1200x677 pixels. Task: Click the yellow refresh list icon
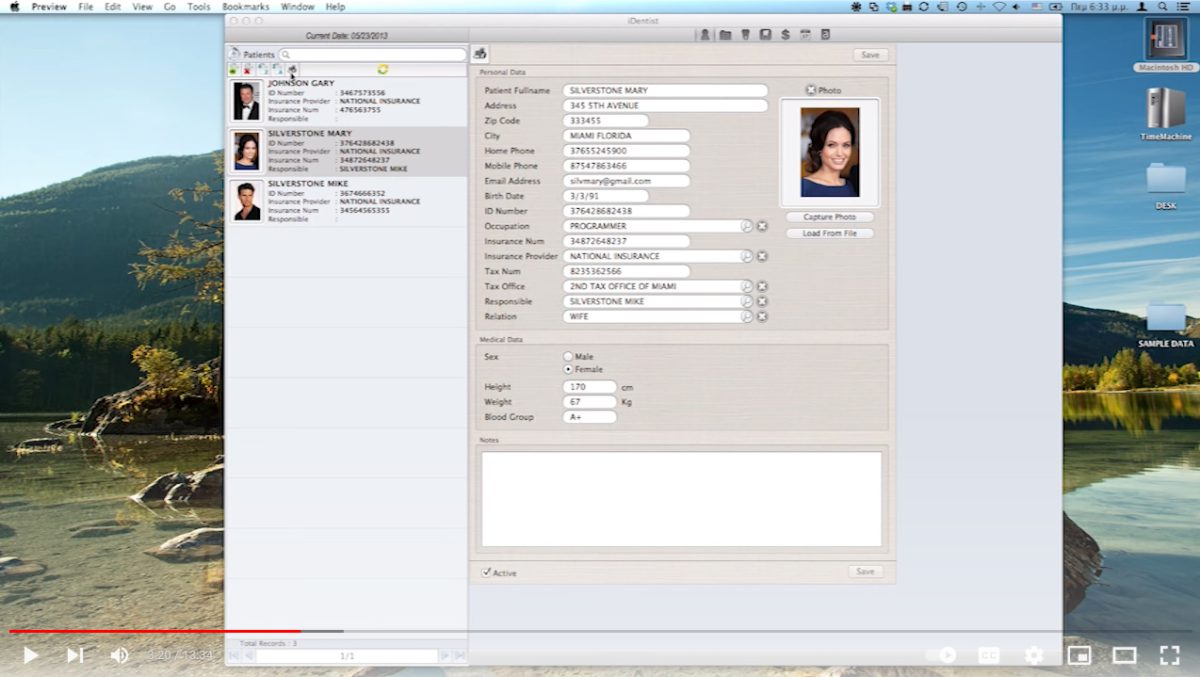coord(383,69)
